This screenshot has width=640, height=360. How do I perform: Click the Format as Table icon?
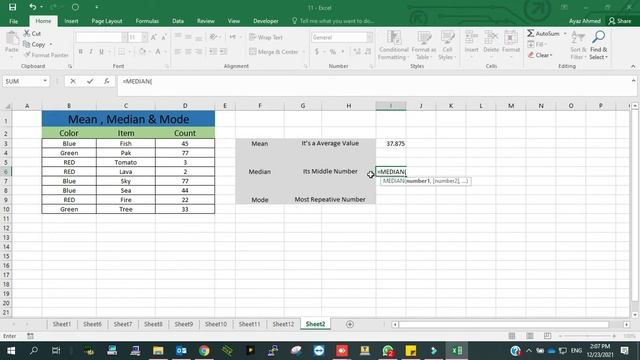click(424, 38)
